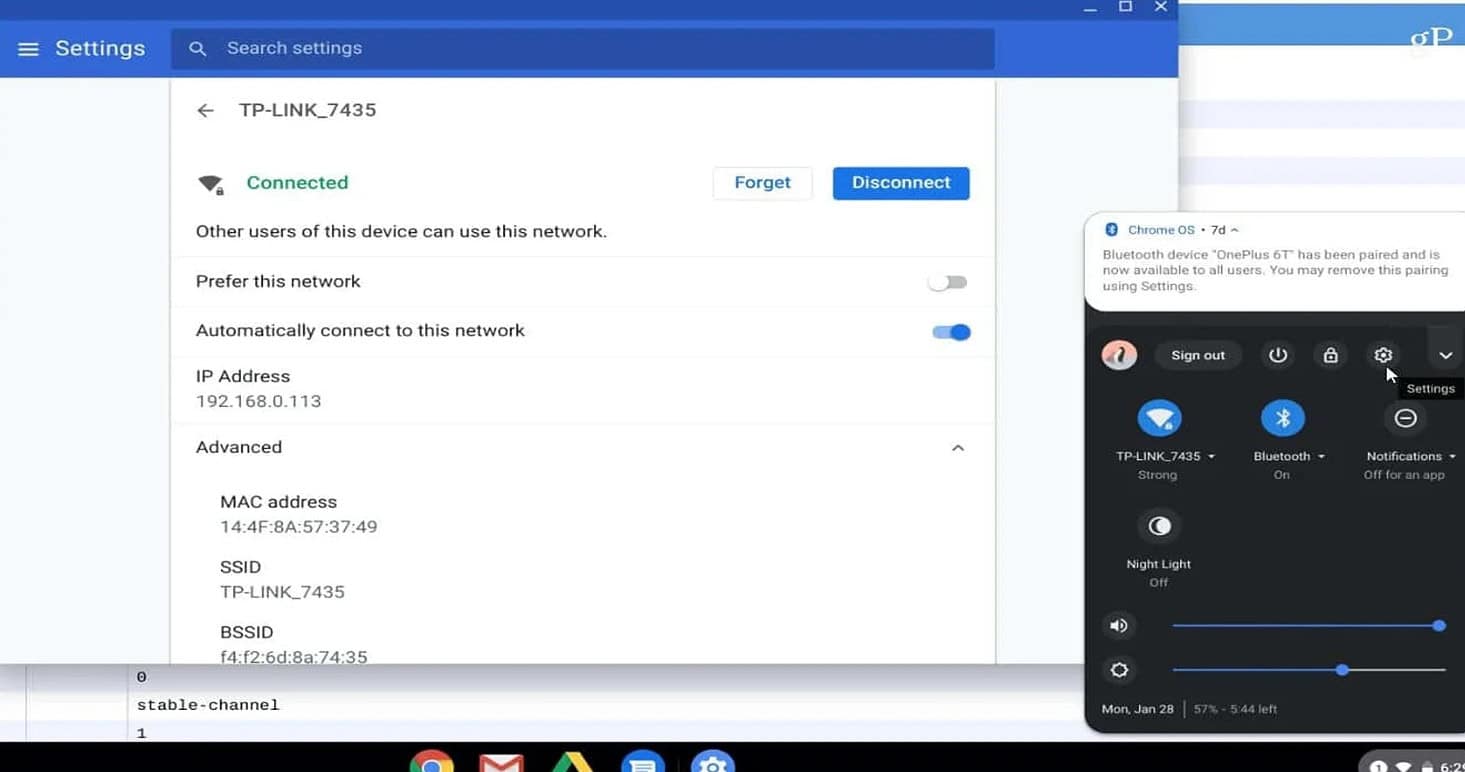Toggle Prefer this network switch

coord(948,283)
